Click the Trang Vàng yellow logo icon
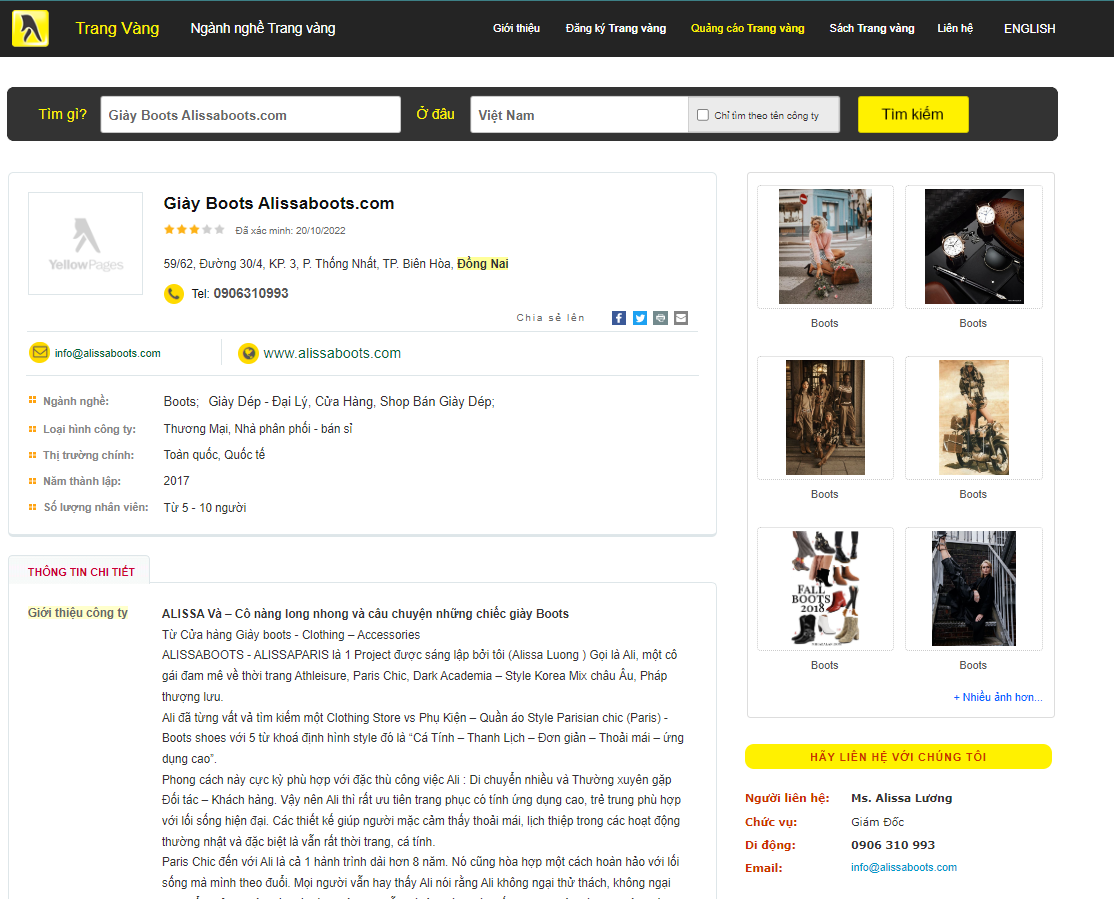The image size is (1114, 899). pyautogui.click(x=30, y=28)
